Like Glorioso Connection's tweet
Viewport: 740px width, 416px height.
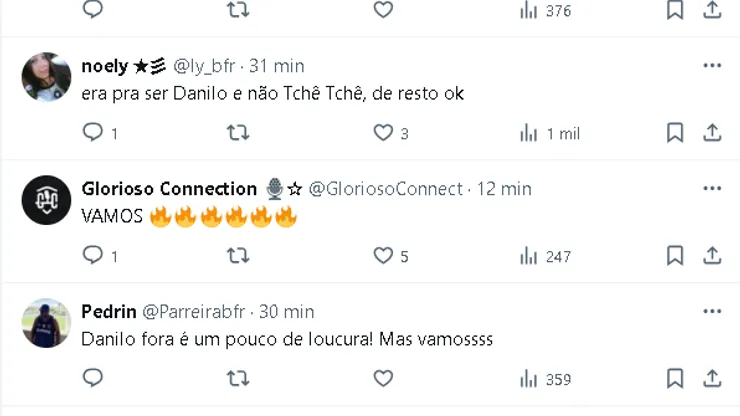point(383,256)
